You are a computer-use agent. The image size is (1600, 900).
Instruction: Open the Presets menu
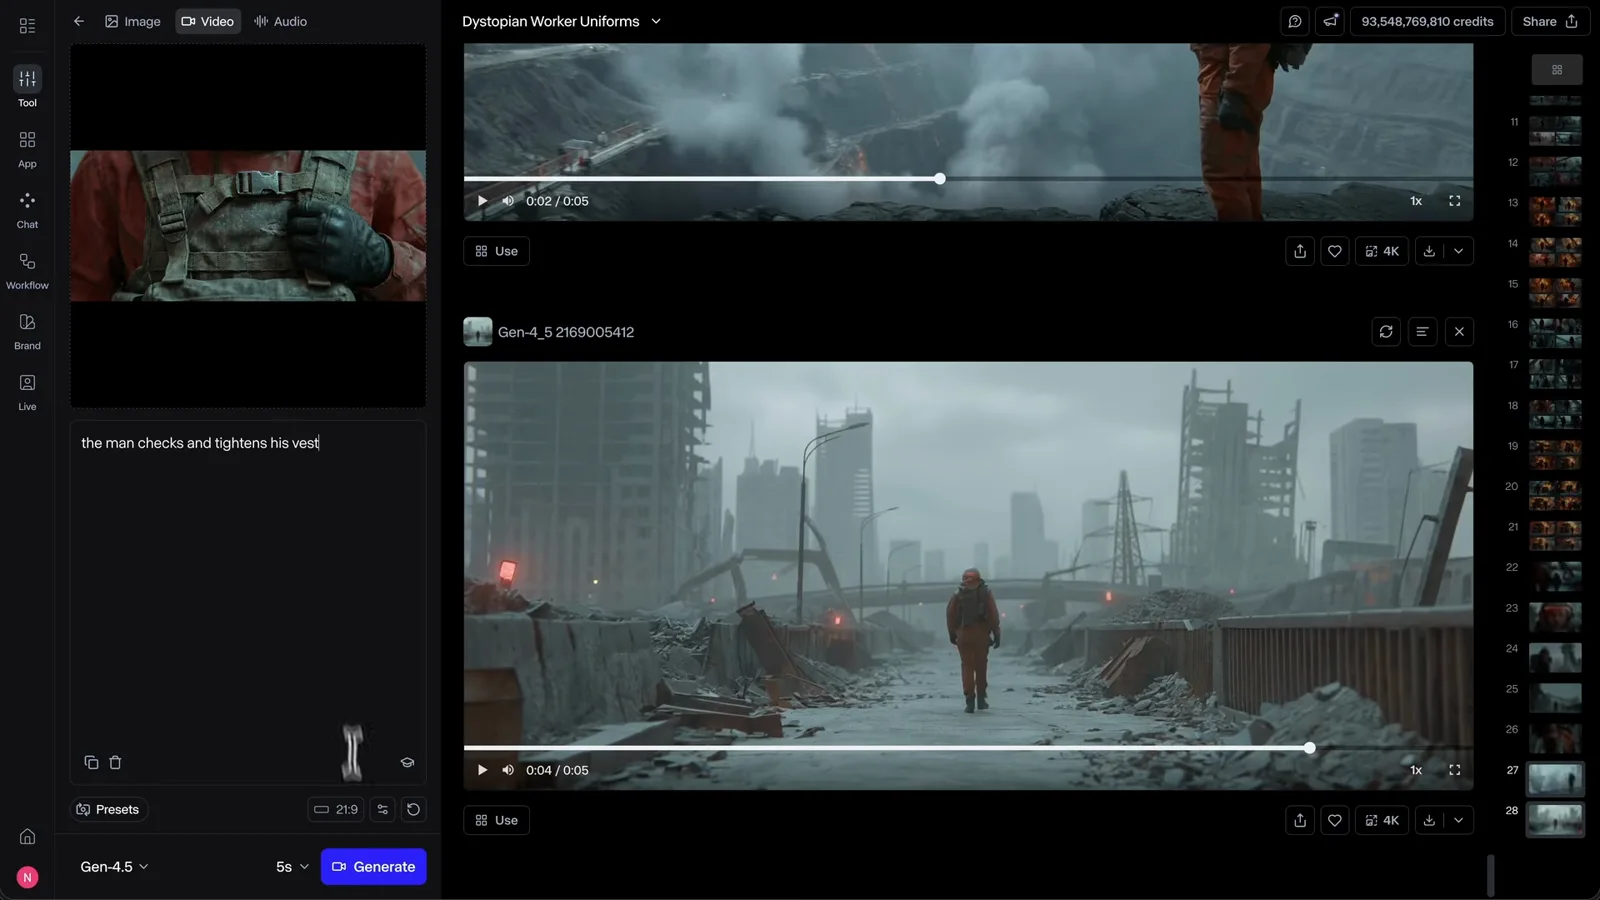coord(108,809)
